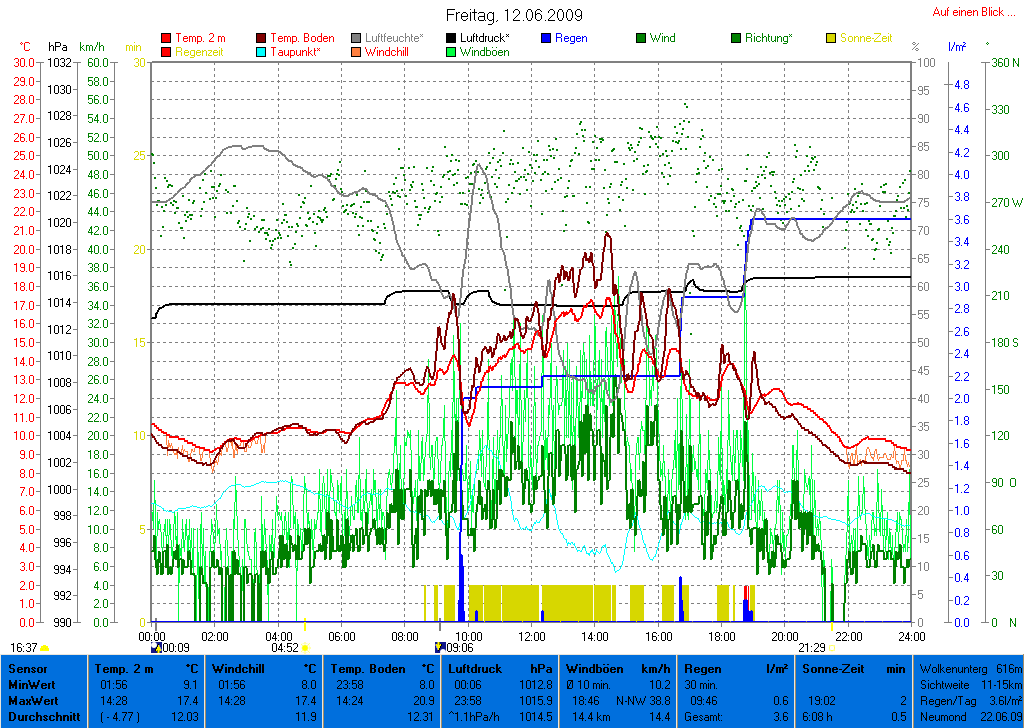The height and width of the screenshot is (728, 1024).
Task: Click the orange Windchill legend square
Action: (357, 52)
